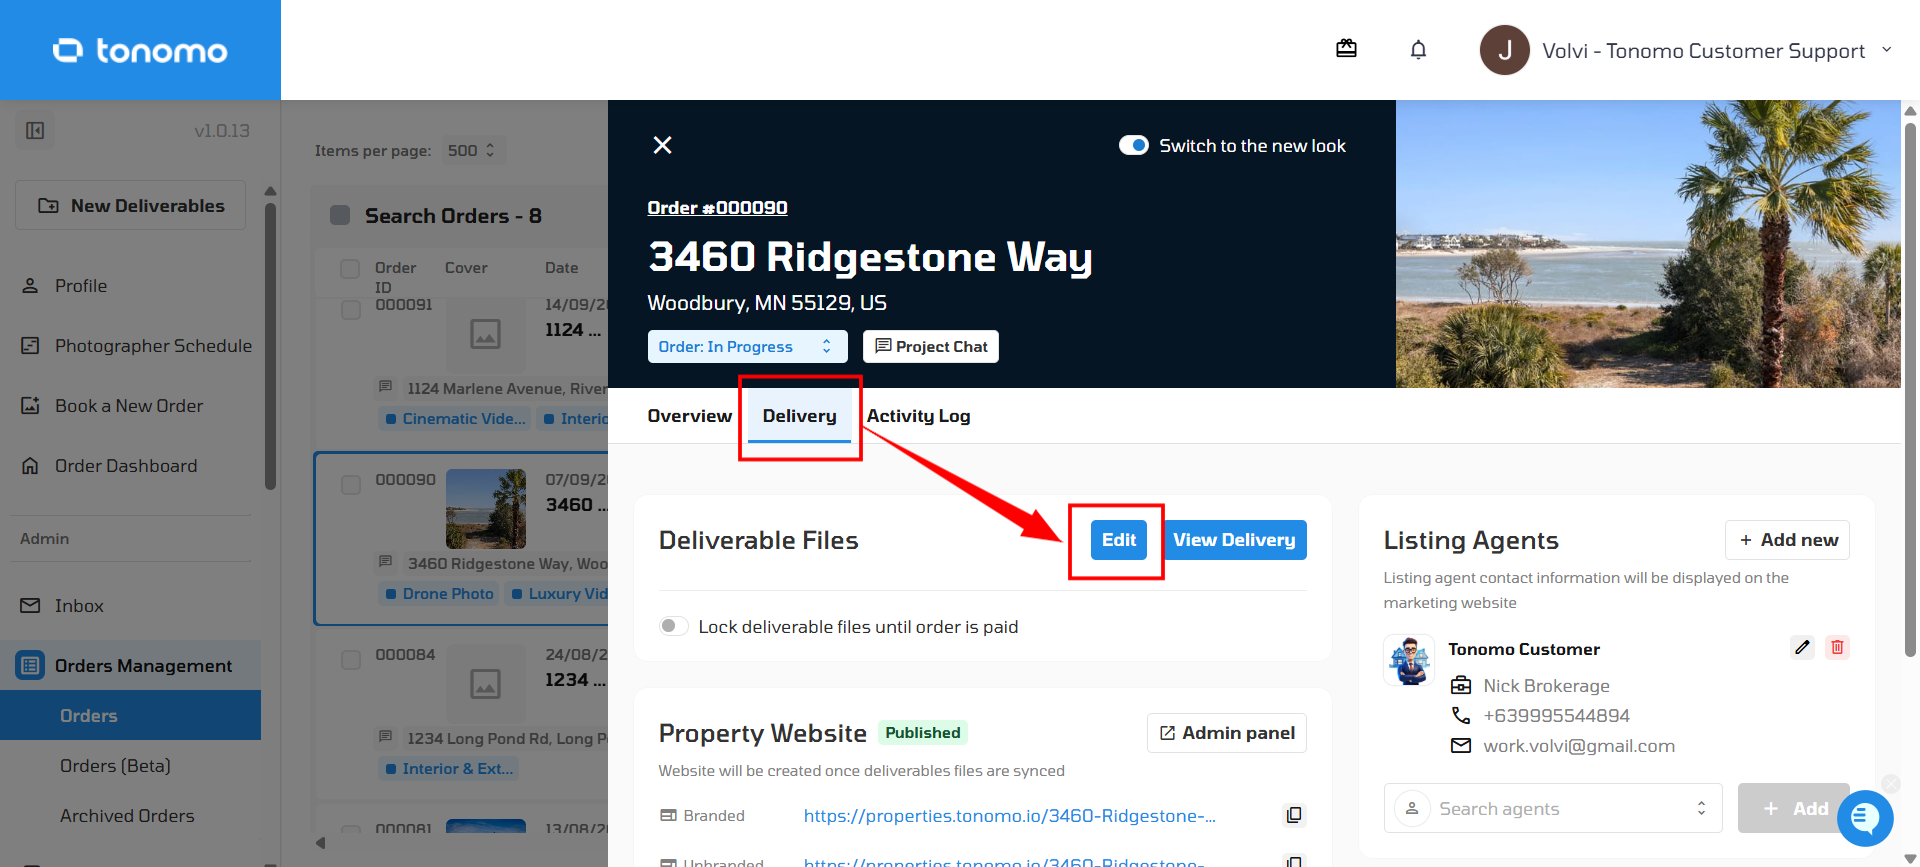Open Project Chat
This screenshot has height=867, width=1920.
pos(931,346)
